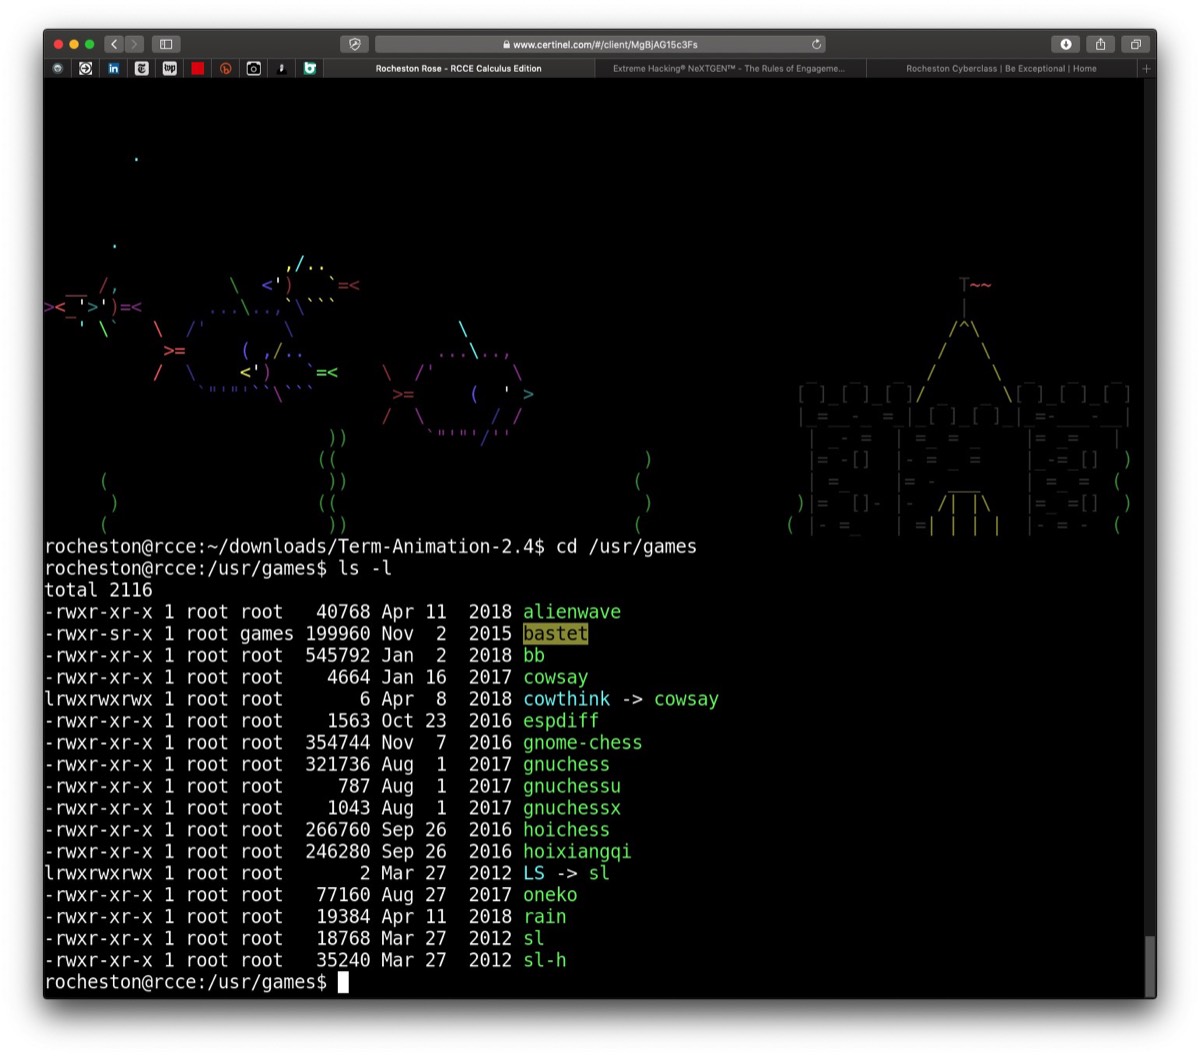Click the 'rain' file name

click(545, 917)
